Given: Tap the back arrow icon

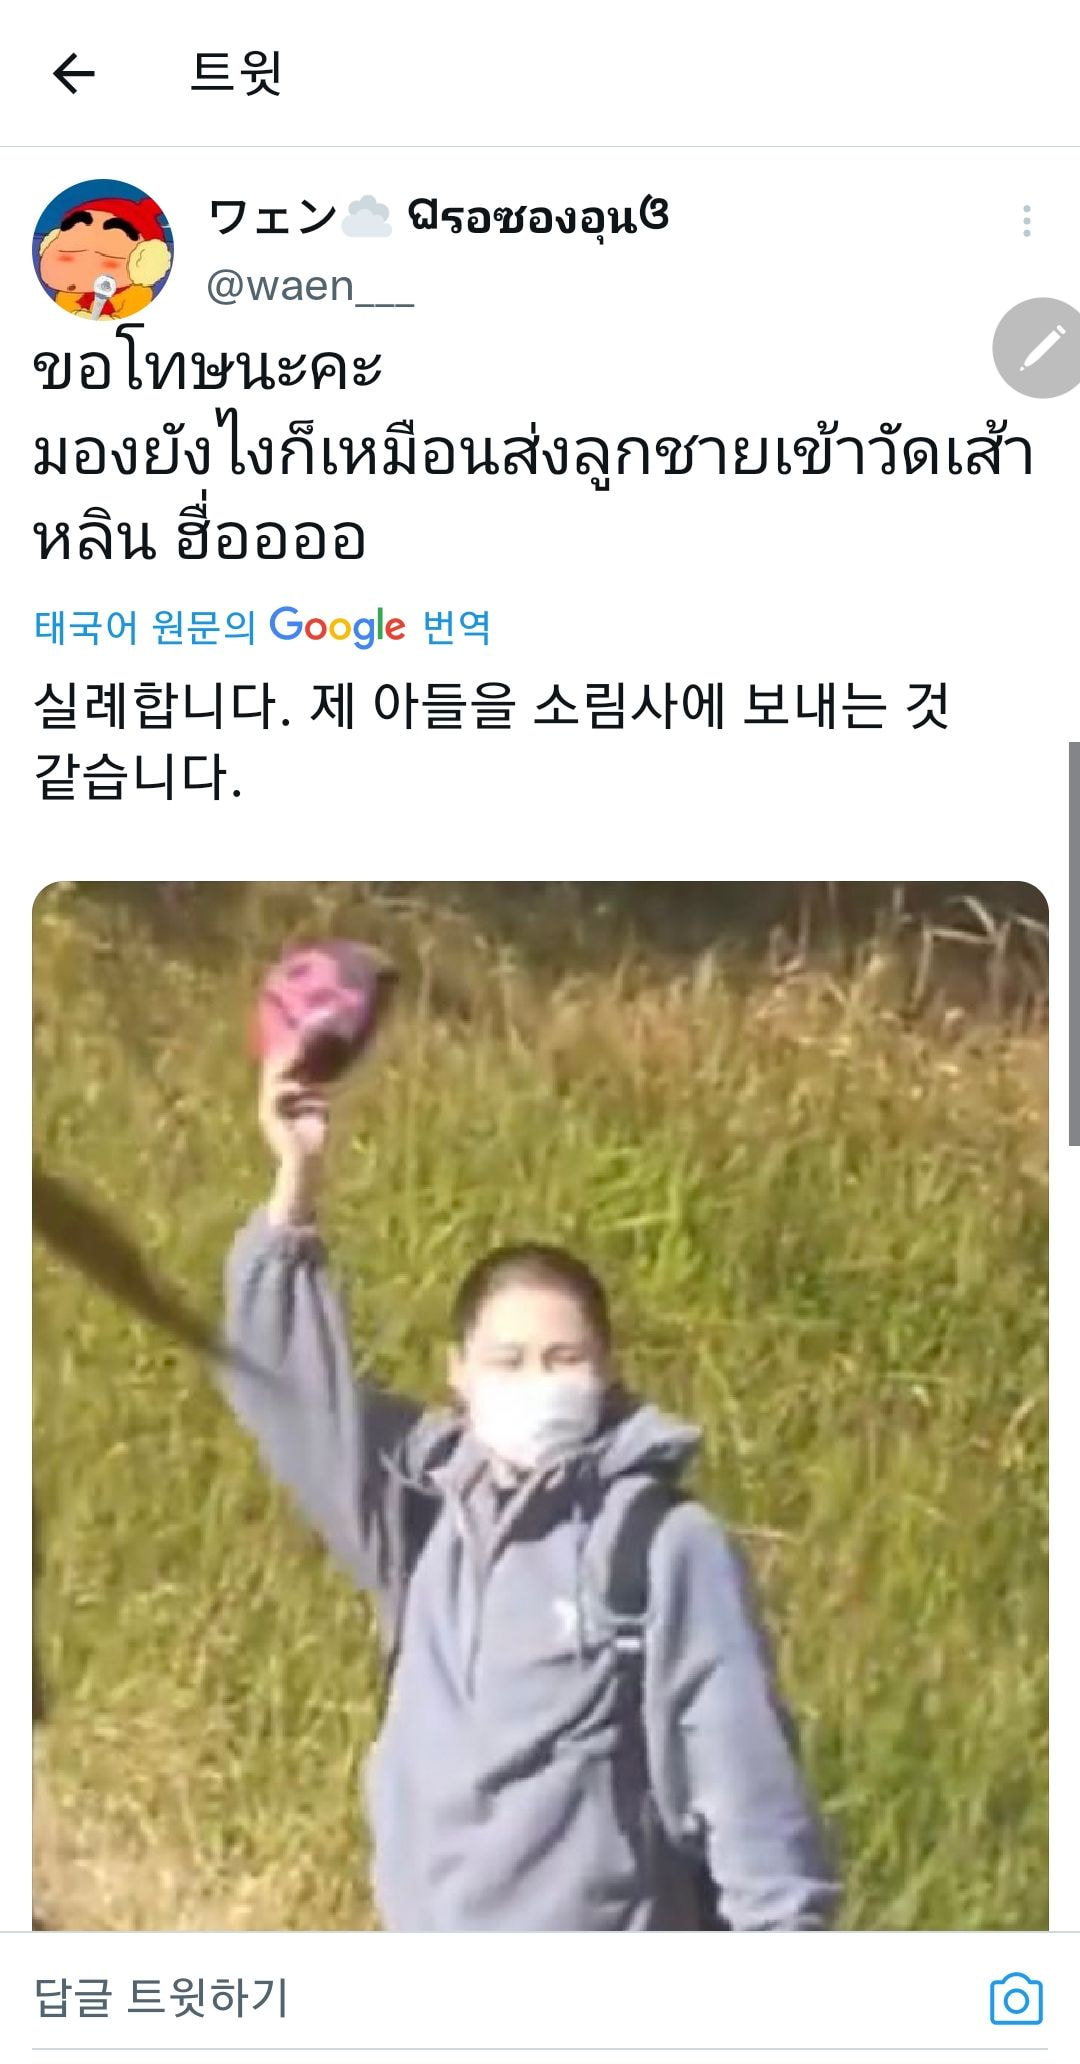Looking at the screenshot, I should click(73, 73).
